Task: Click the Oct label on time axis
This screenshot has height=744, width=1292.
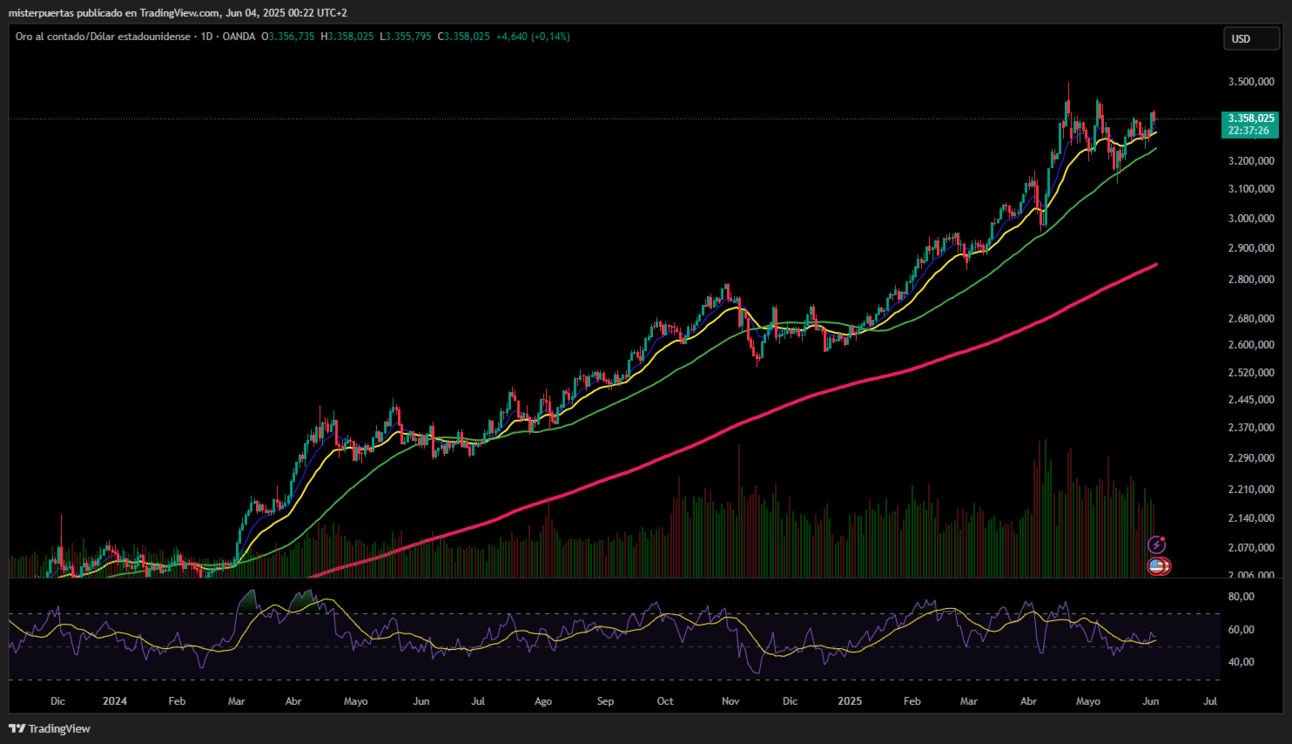Action: point(666,702)
